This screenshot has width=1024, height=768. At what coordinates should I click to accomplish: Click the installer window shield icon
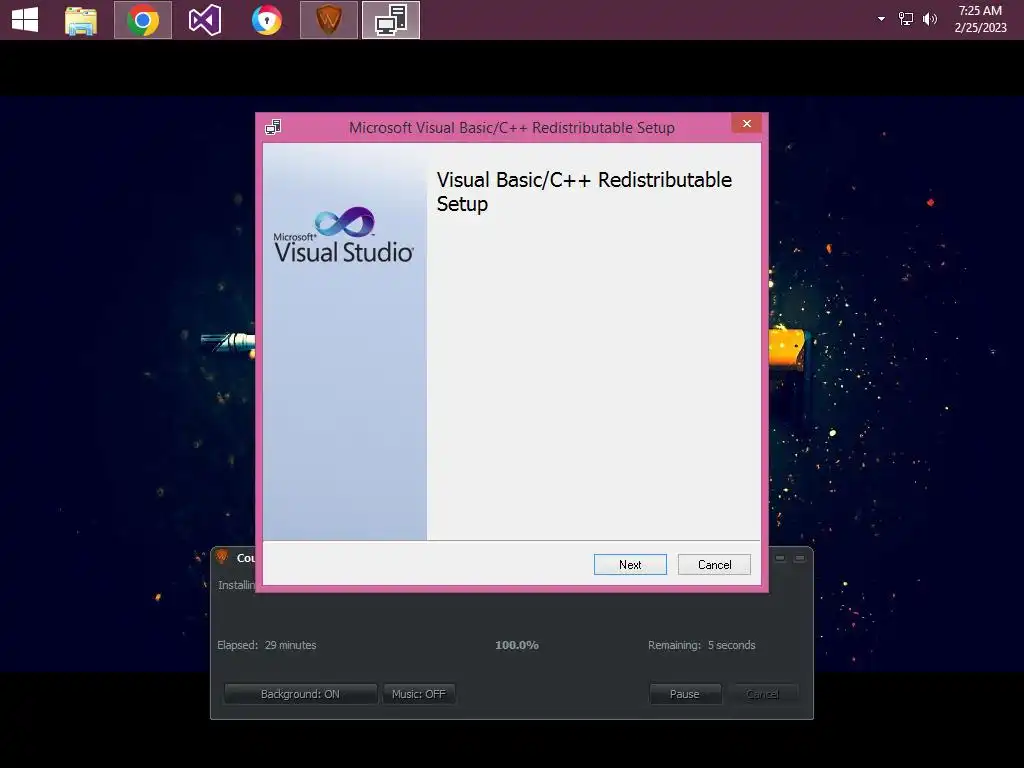click(222, 556)
